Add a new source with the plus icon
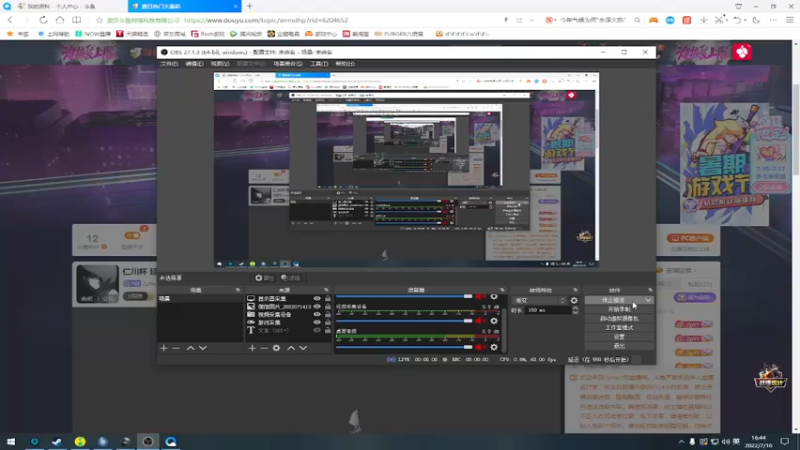The image size is (800, 450). [252, 348]
